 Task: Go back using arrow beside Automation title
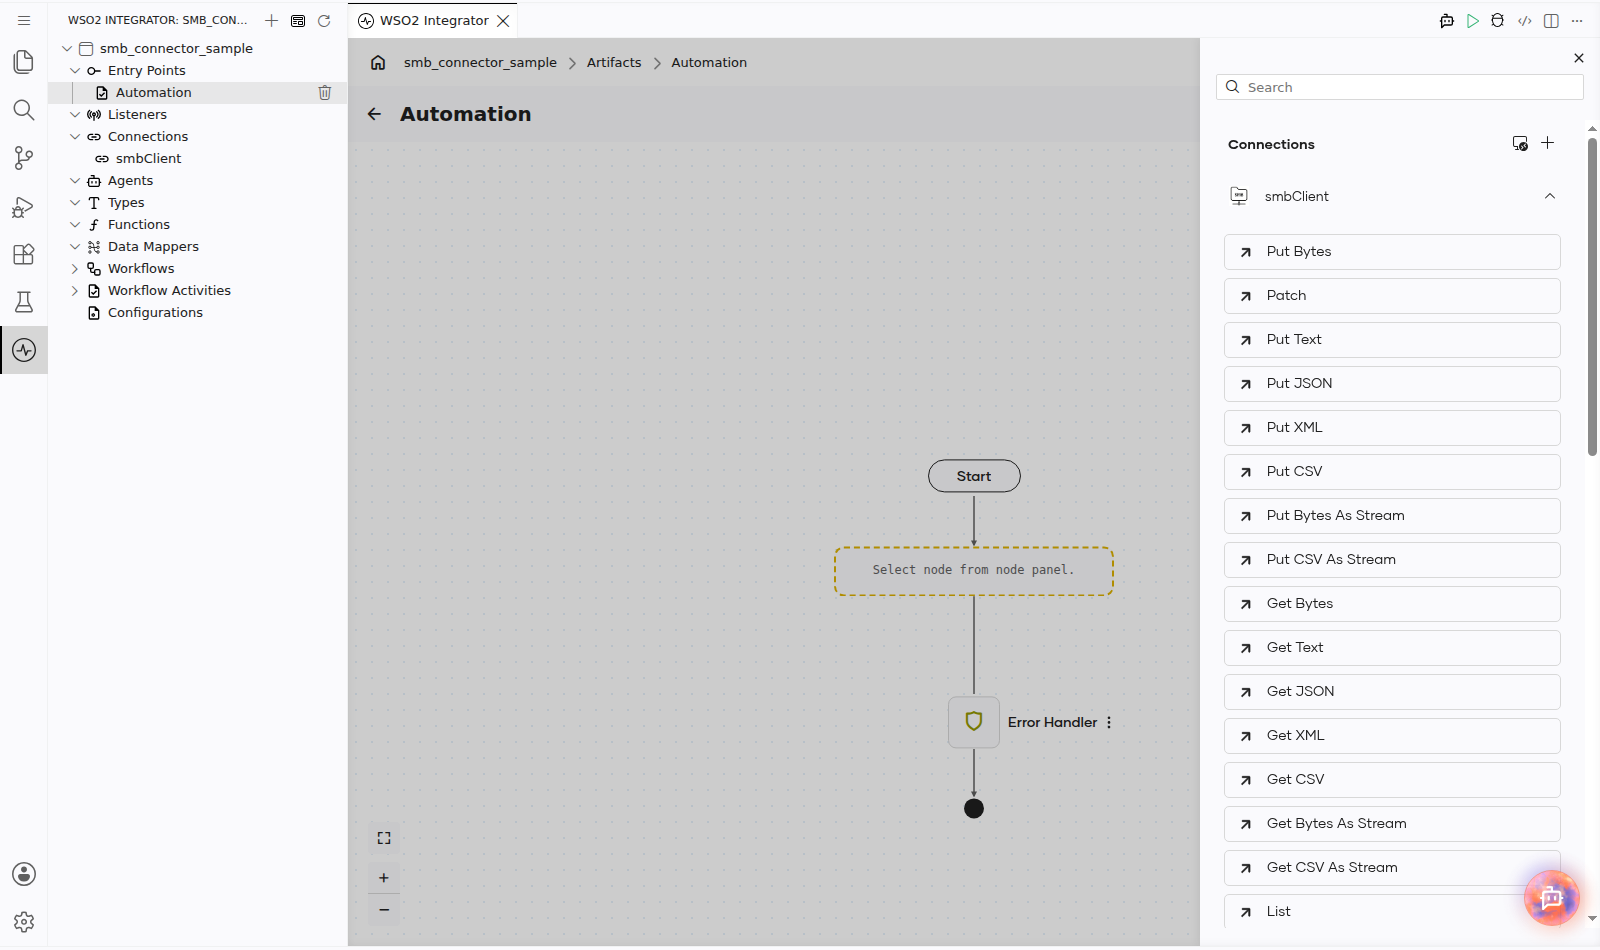(x=374, y=114)
